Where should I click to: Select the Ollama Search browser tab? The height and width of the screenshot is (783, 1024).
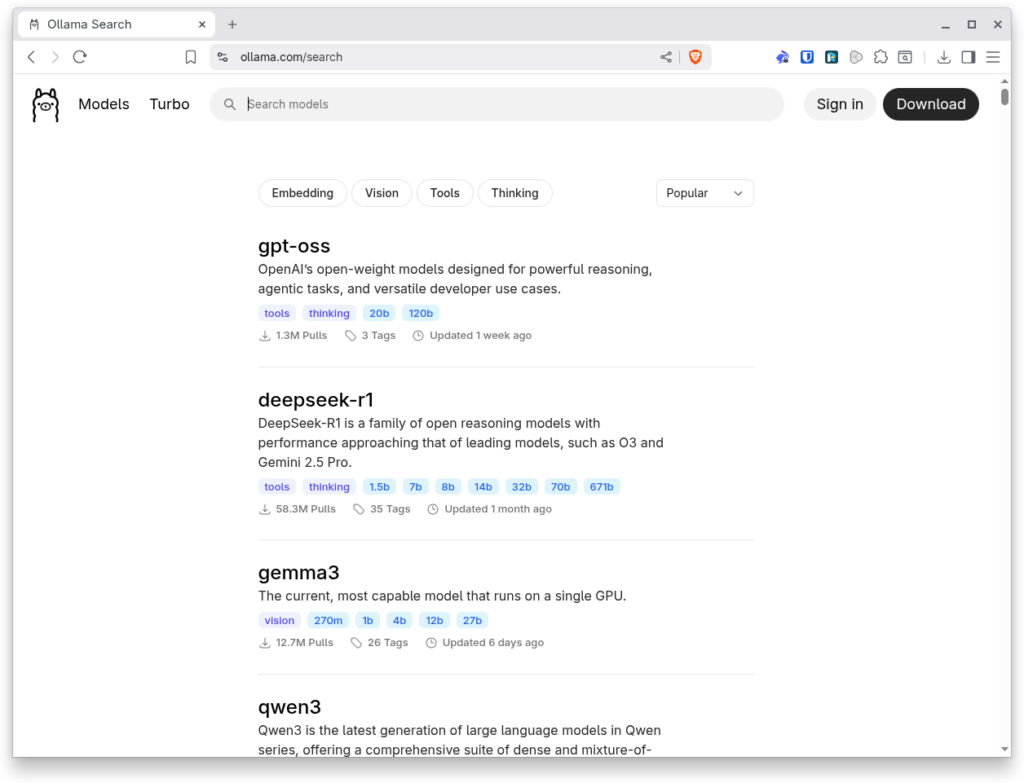click(x=116, y=24)
